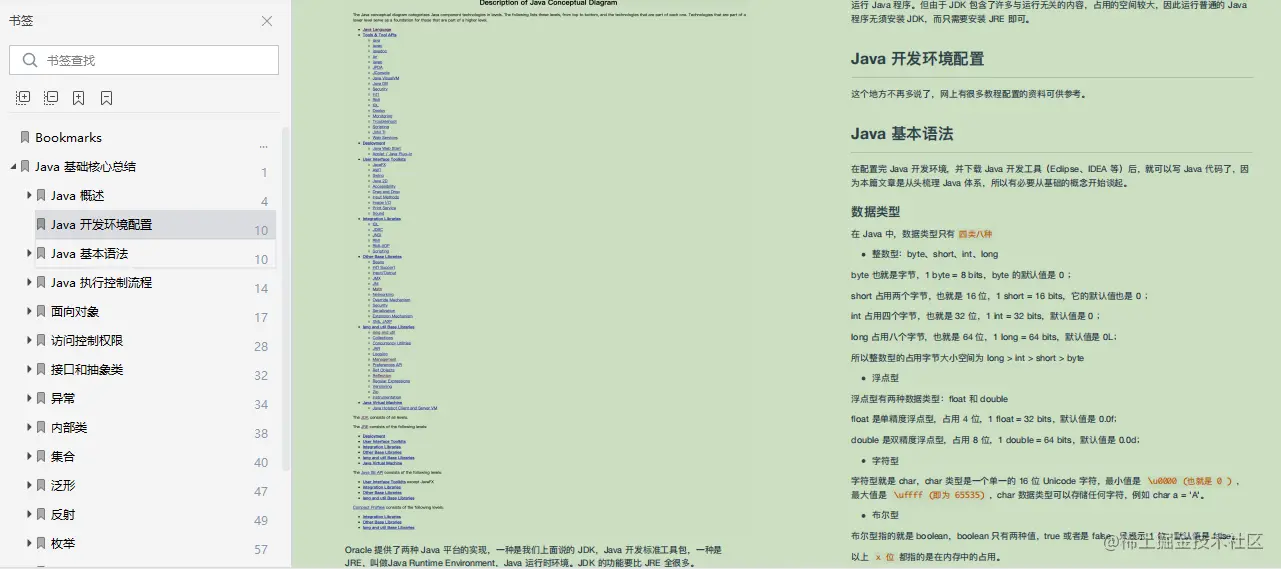Expand the 集合 bookmark arrow
The height and width of the screenshot is (569, 1281).
click(x=29, y=457)
